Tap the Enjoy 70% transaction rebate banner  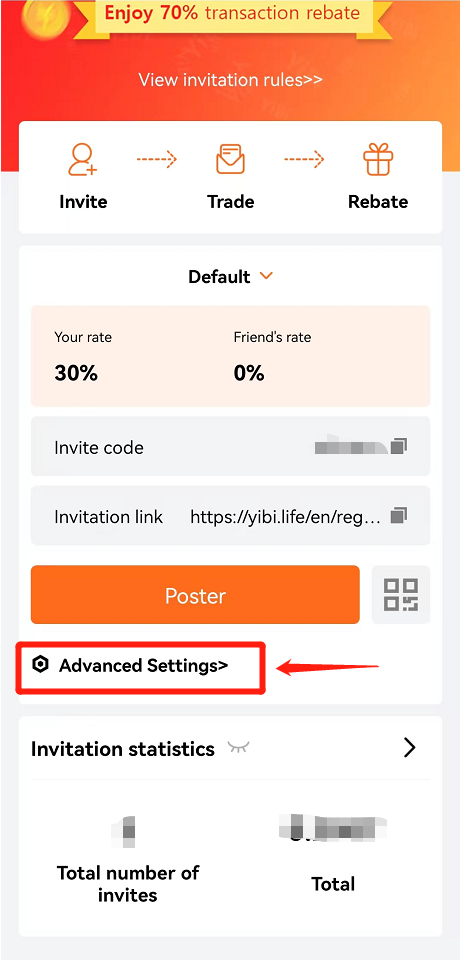tap(232, 14)
